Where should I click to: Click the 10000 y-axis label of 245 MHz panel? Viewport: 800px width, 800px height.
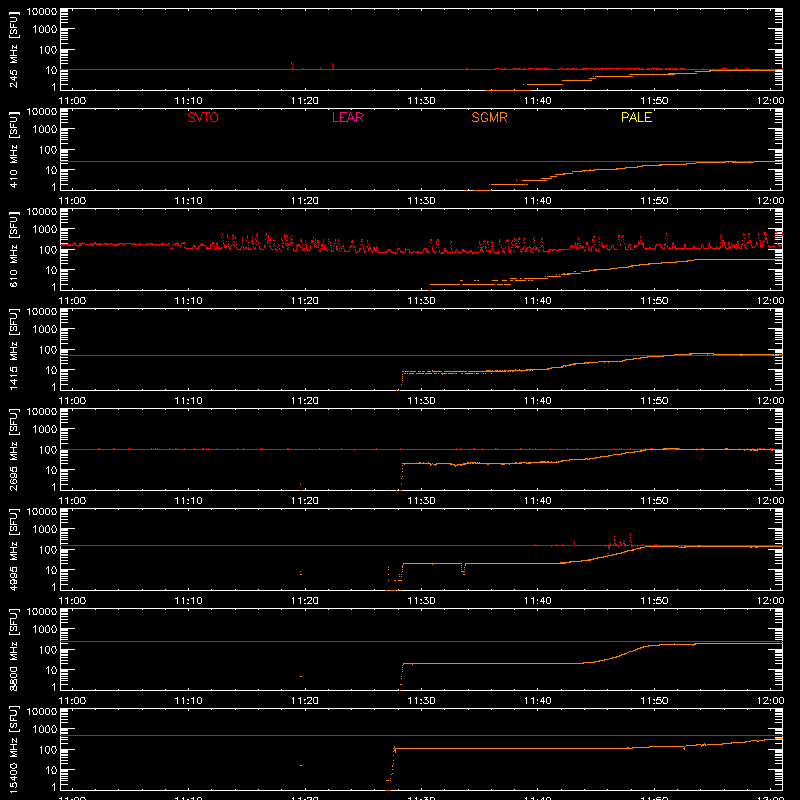pos(42,12)
